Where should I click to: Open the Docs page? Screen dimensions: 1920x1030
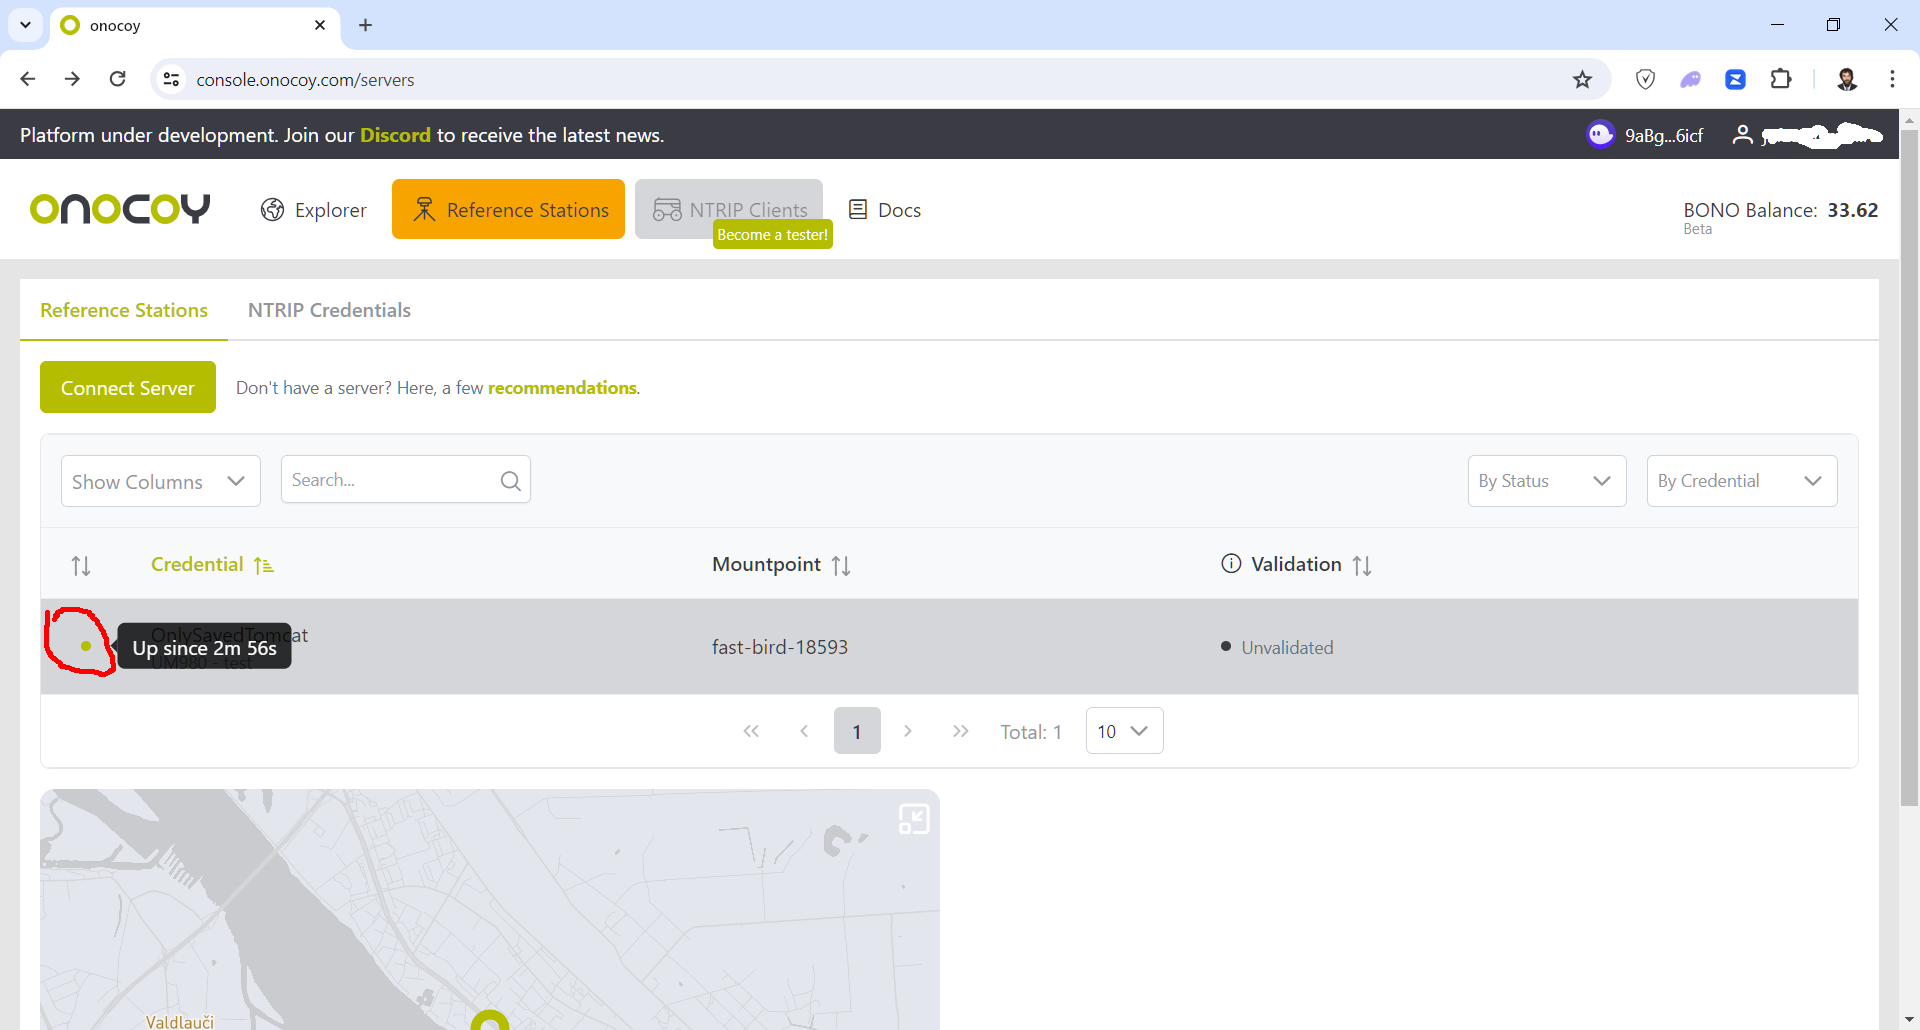(885, 210)
